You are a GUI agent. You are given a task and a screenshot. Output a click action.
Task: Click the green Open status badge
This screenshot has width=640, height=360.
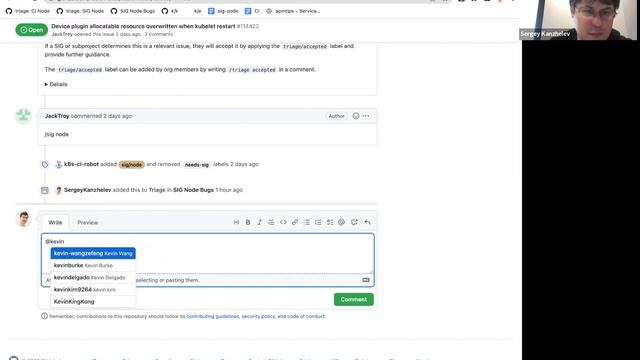31,30
